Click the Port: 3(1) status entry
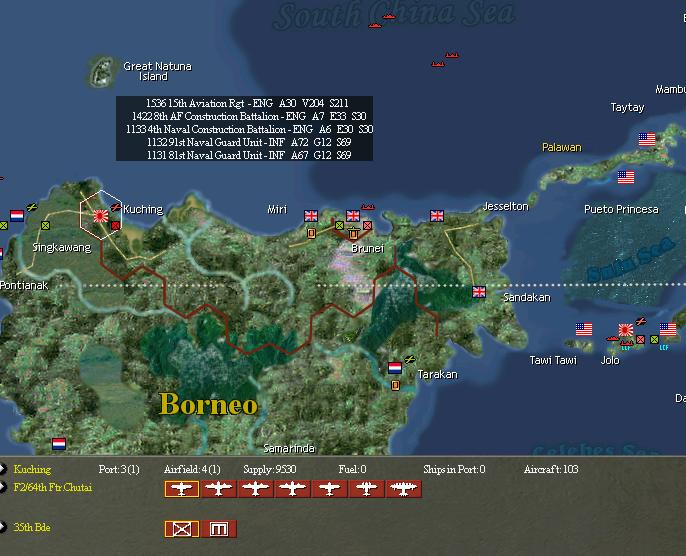This screenshot has height=556, width=686. coord(119,469)
